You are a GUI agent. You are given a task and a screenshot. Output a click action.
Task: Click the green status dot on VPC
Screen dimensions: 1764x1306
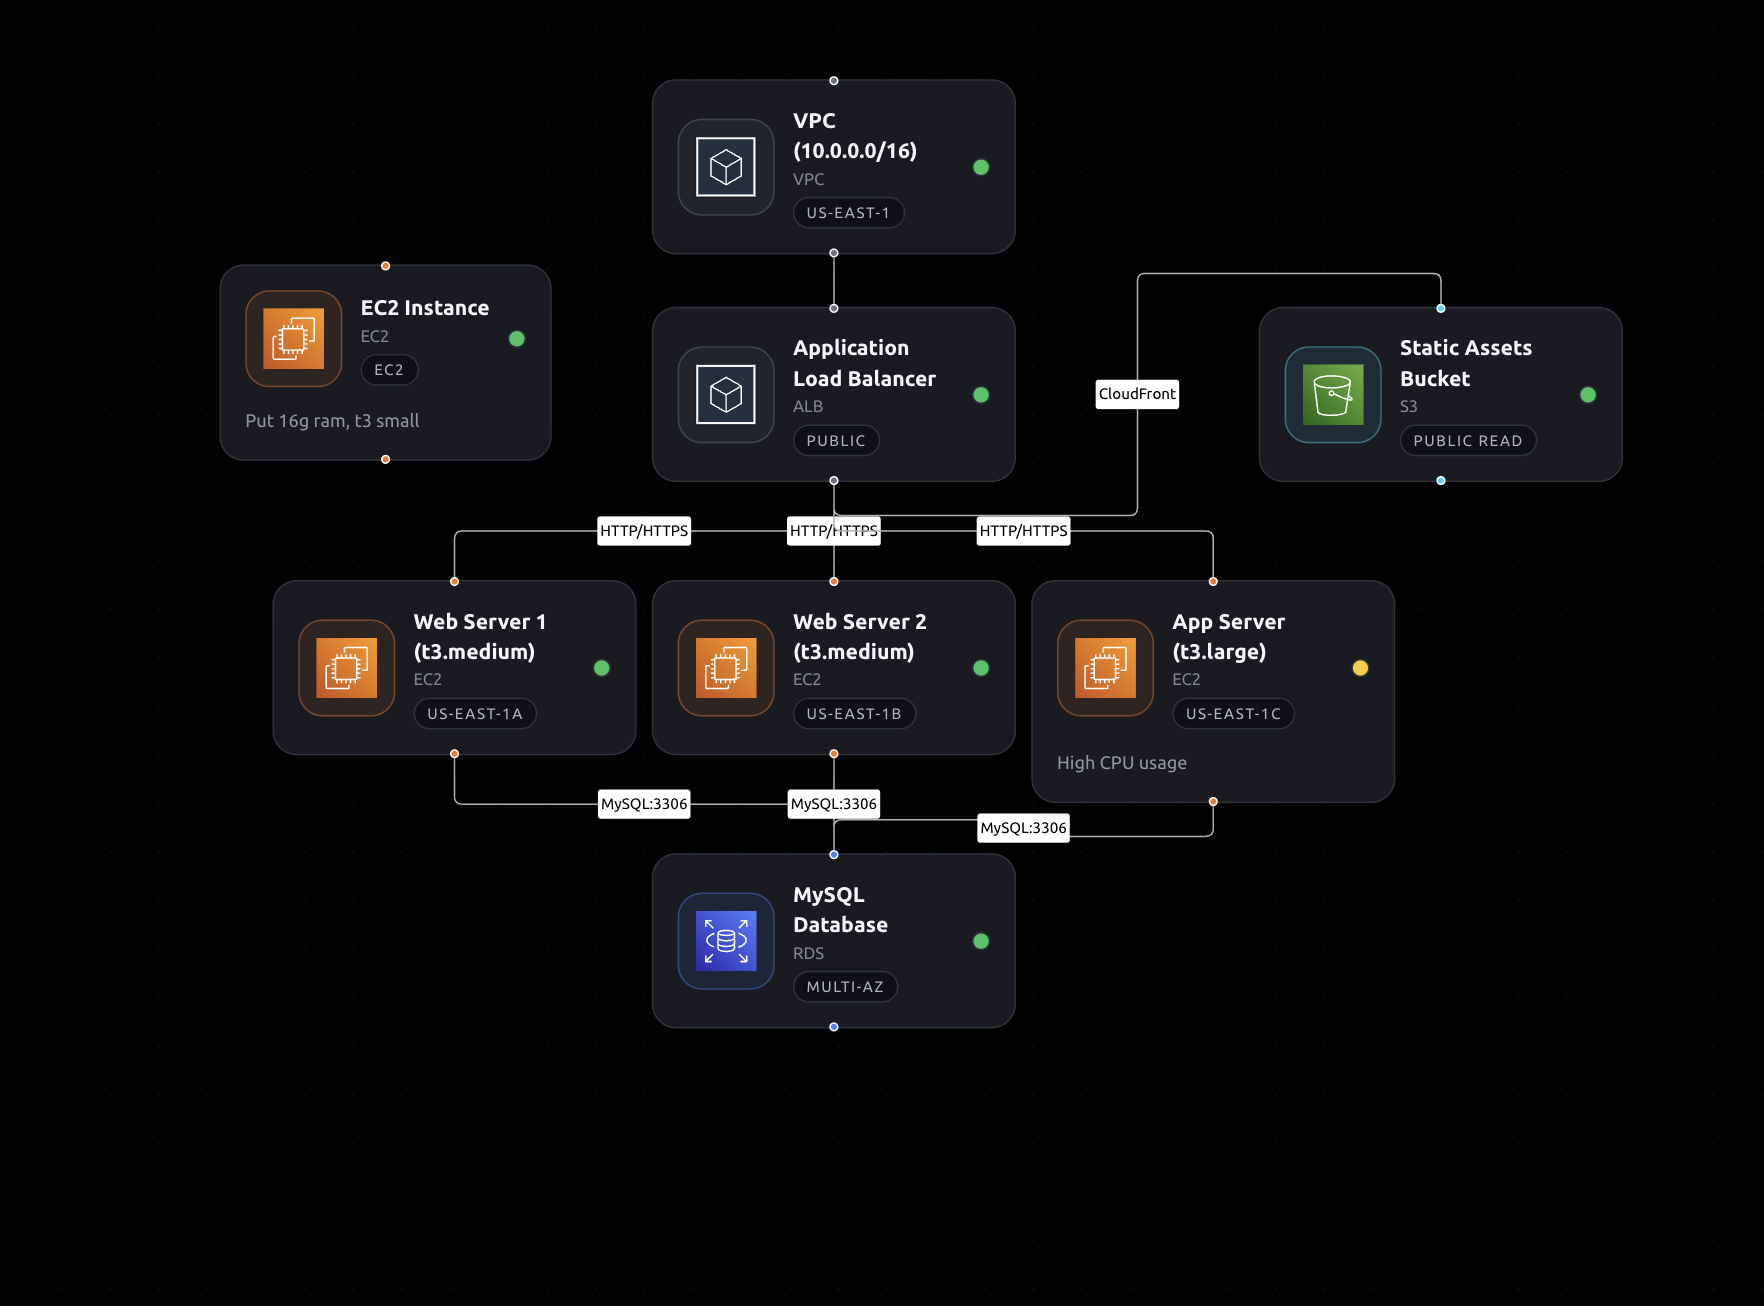[x=981, y=167]
